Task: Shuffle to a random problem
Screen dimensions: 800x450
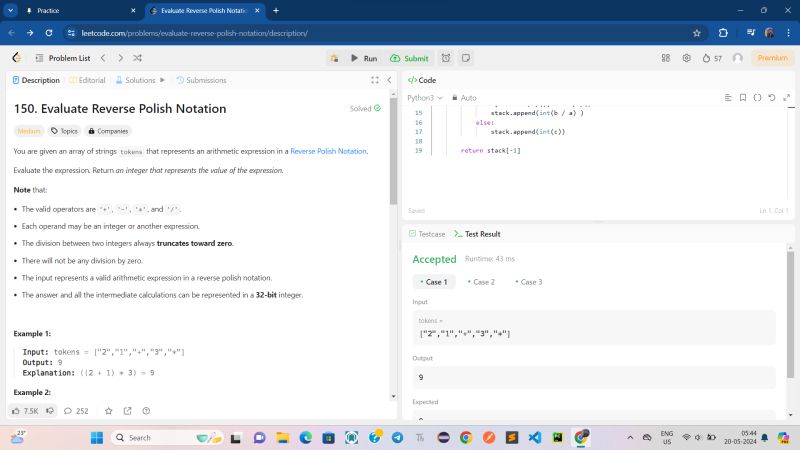Action: coord(135,58)
